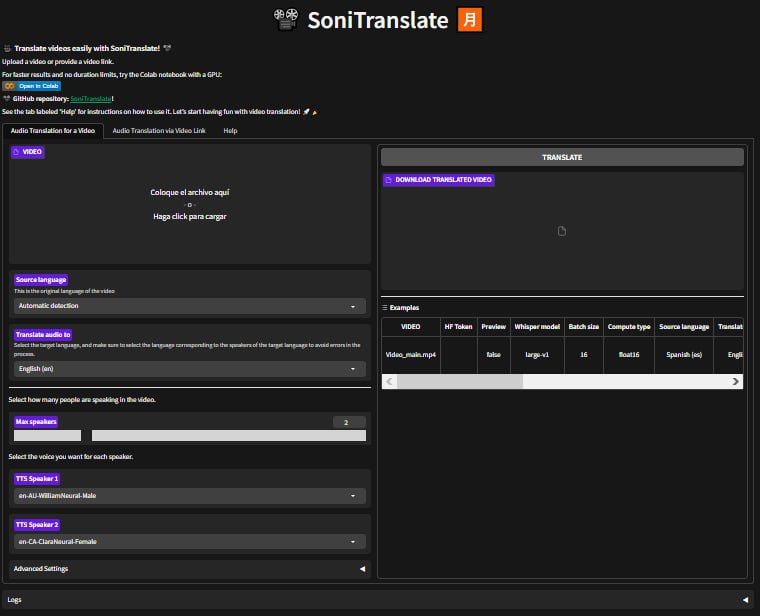Expand the Advanced Settings section
This screenshot has height=616, width=760.
pos(190,569)
